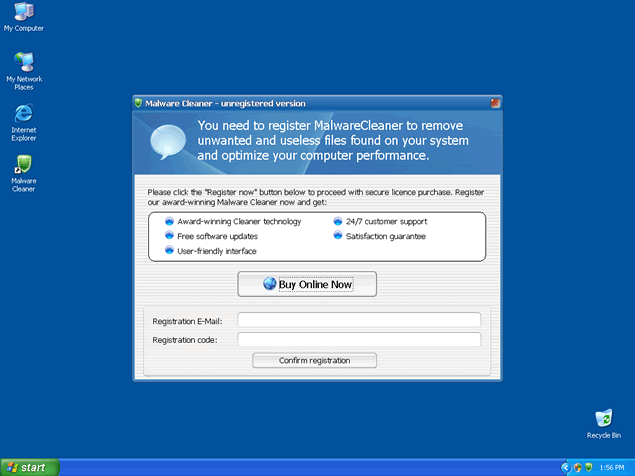Click the Confirm registration button
The height and width of the screenshot is (476, 635).
coord(314,360)
